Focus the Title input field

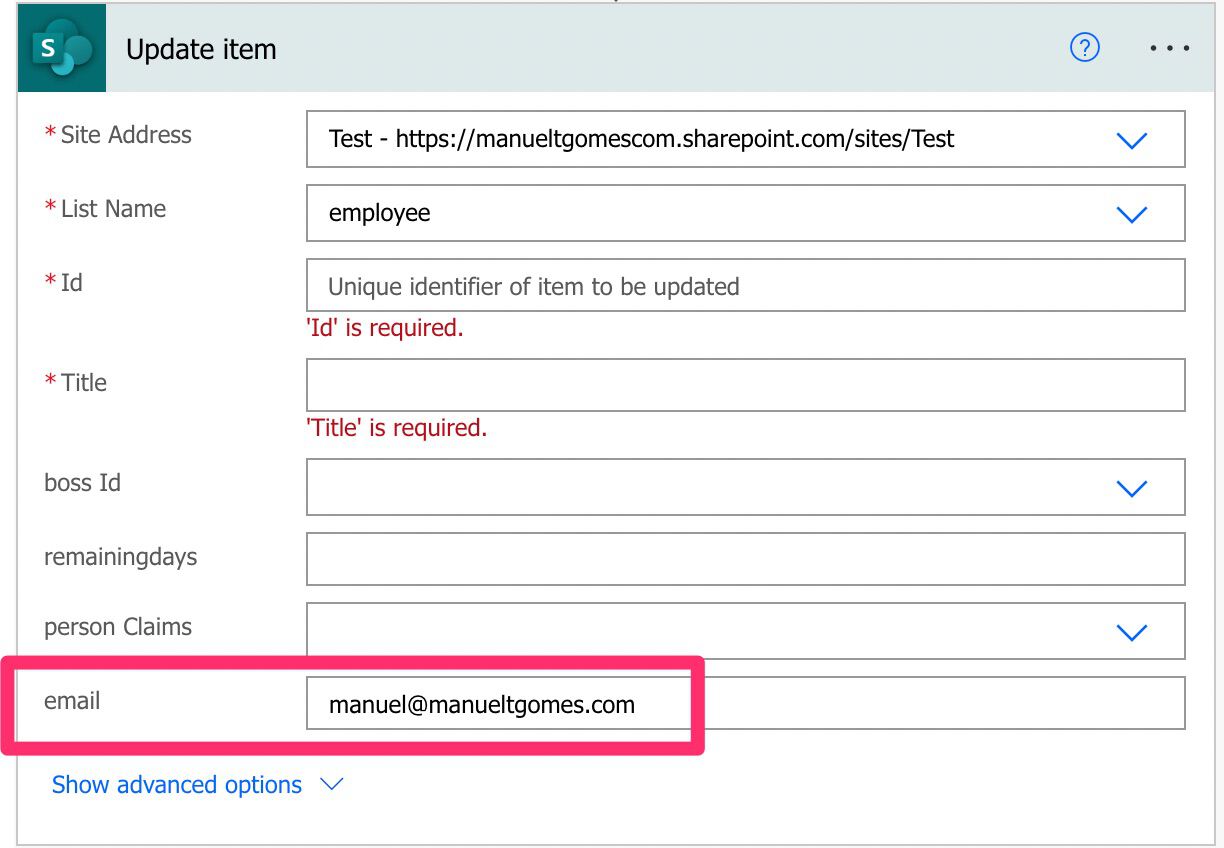[x=746, y=385]
